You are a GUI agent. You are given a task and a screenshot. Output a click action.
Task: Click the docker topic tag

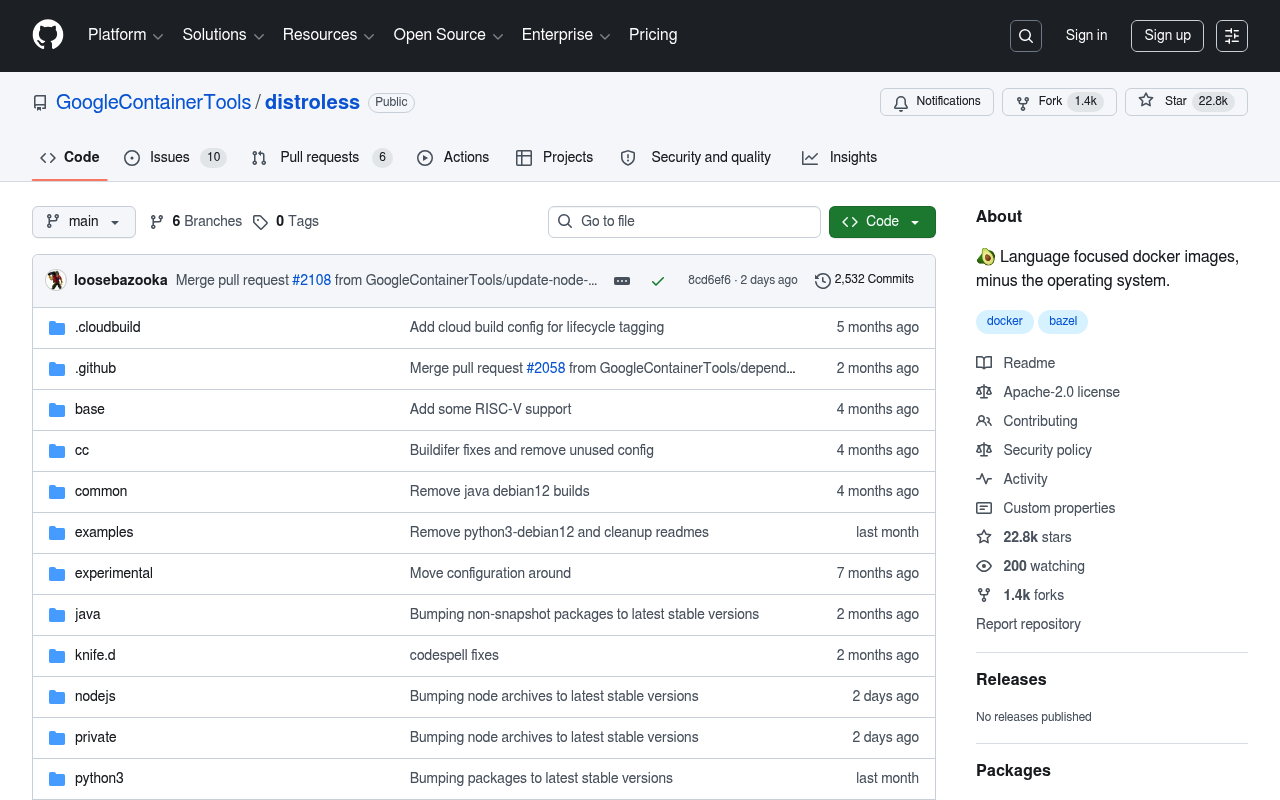coord(1005,321)
